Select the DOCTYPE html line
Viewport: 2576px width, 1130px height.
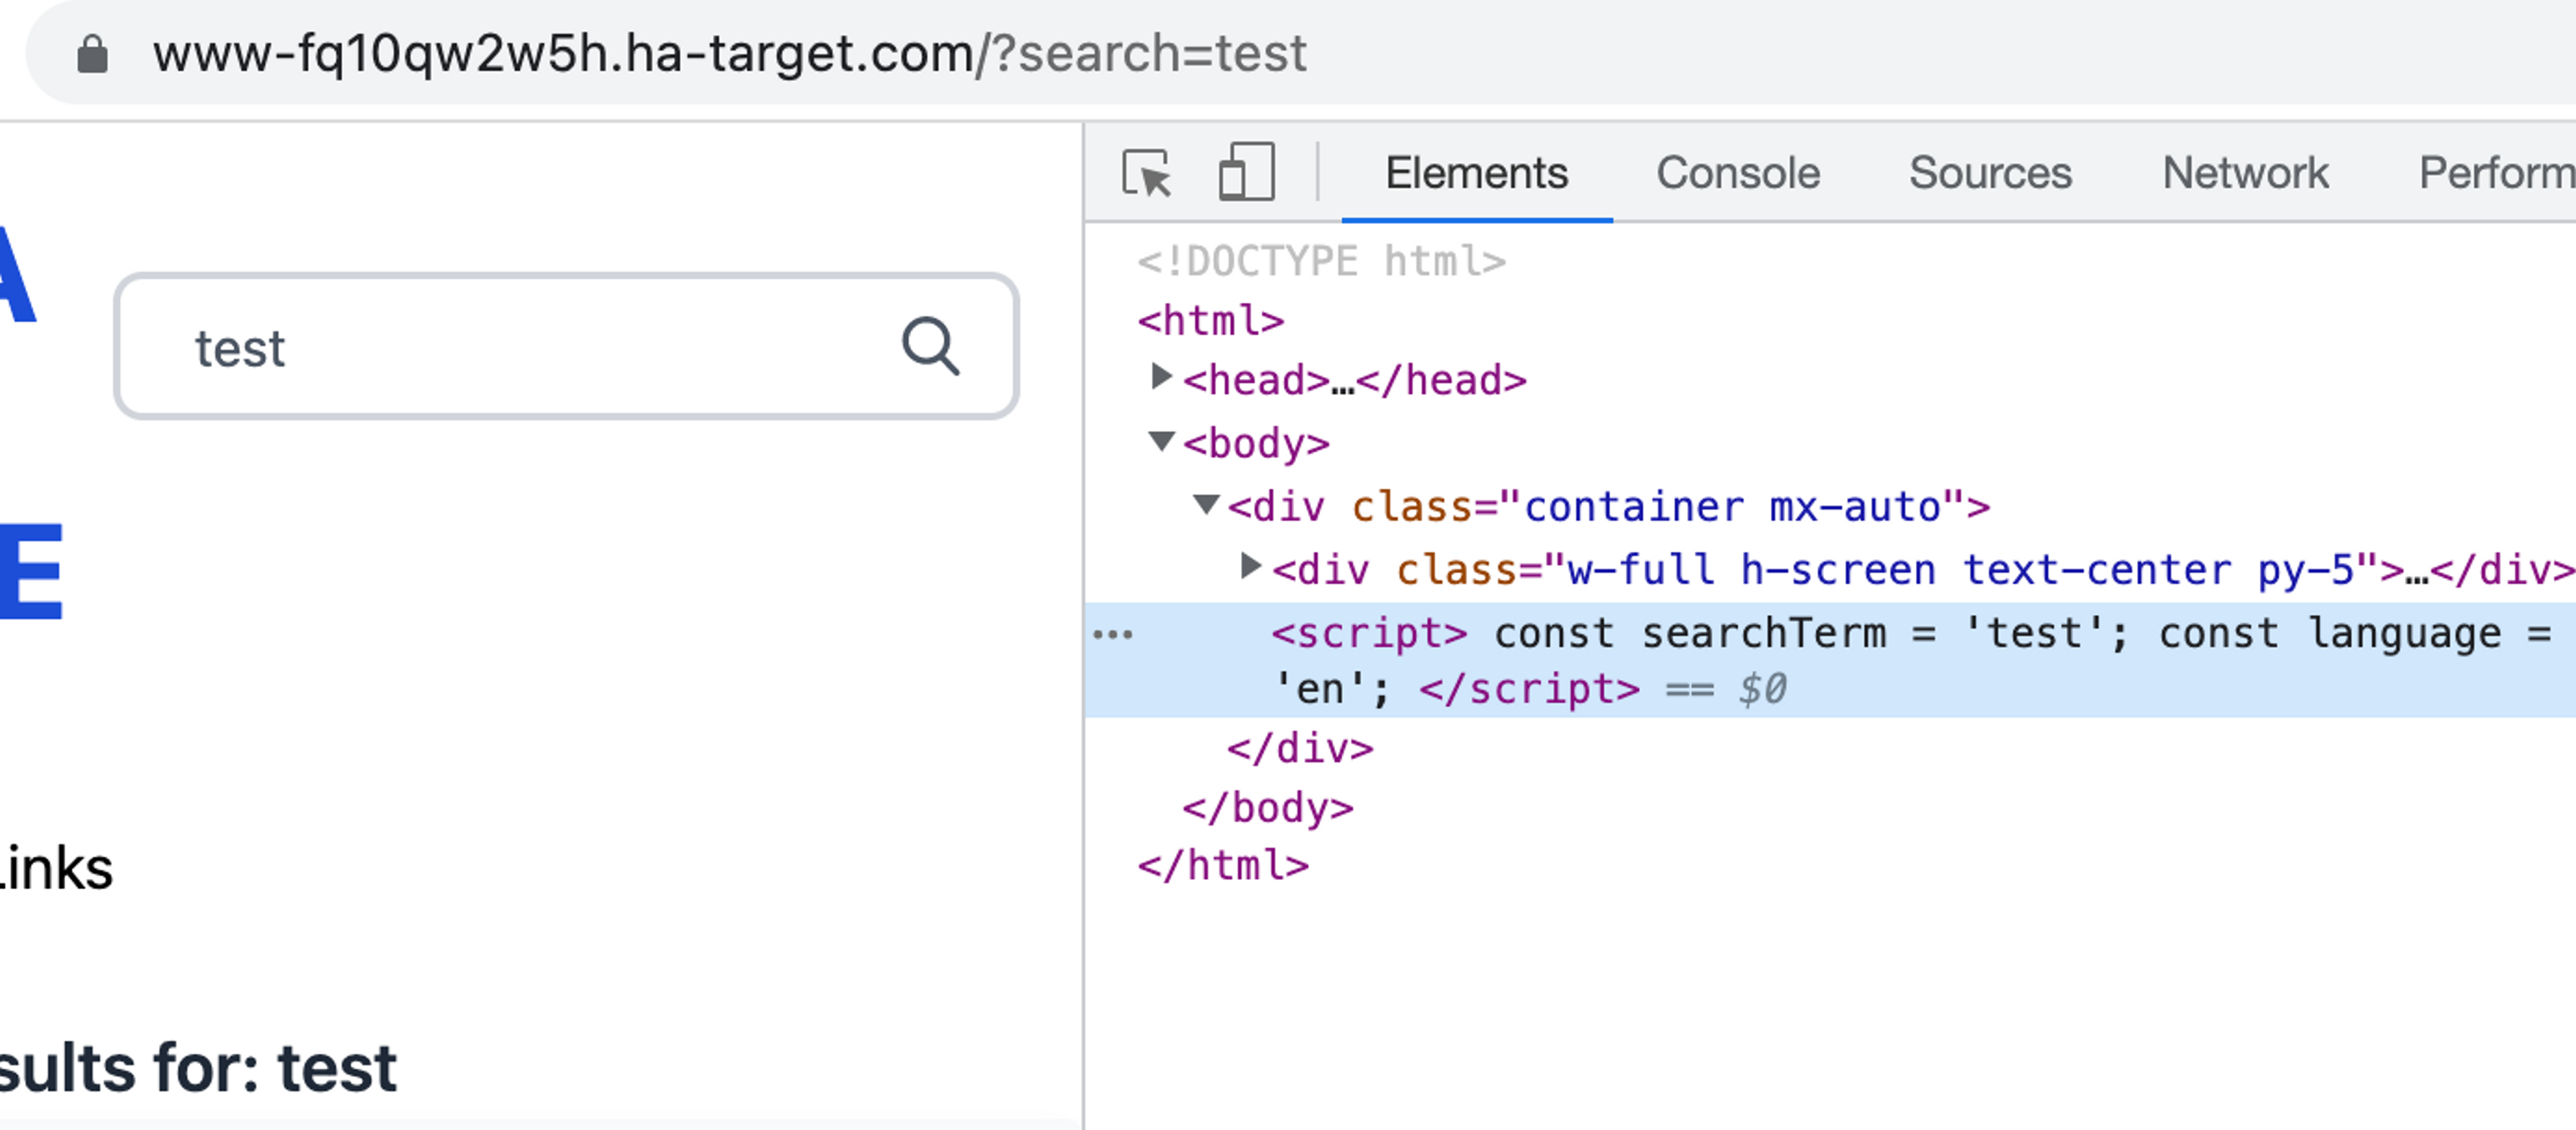[1321, 262]
